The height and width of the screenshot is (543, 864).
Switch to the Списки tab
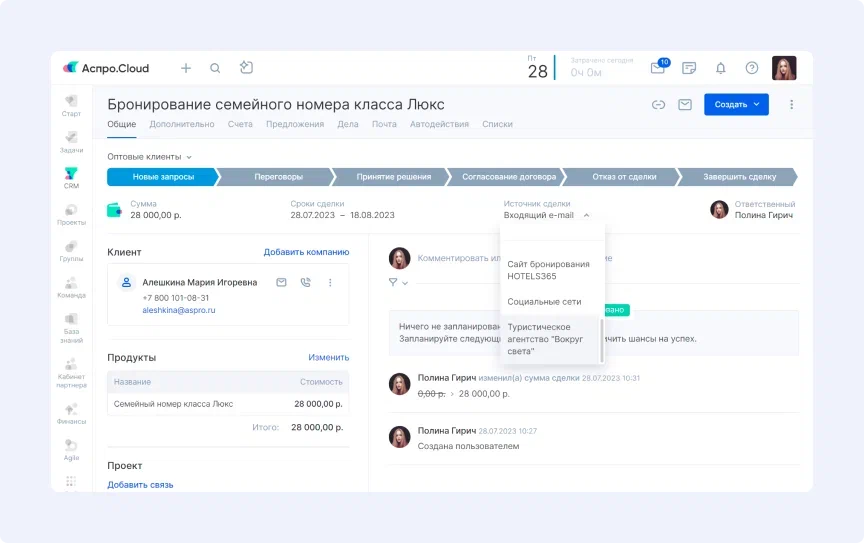497,124
